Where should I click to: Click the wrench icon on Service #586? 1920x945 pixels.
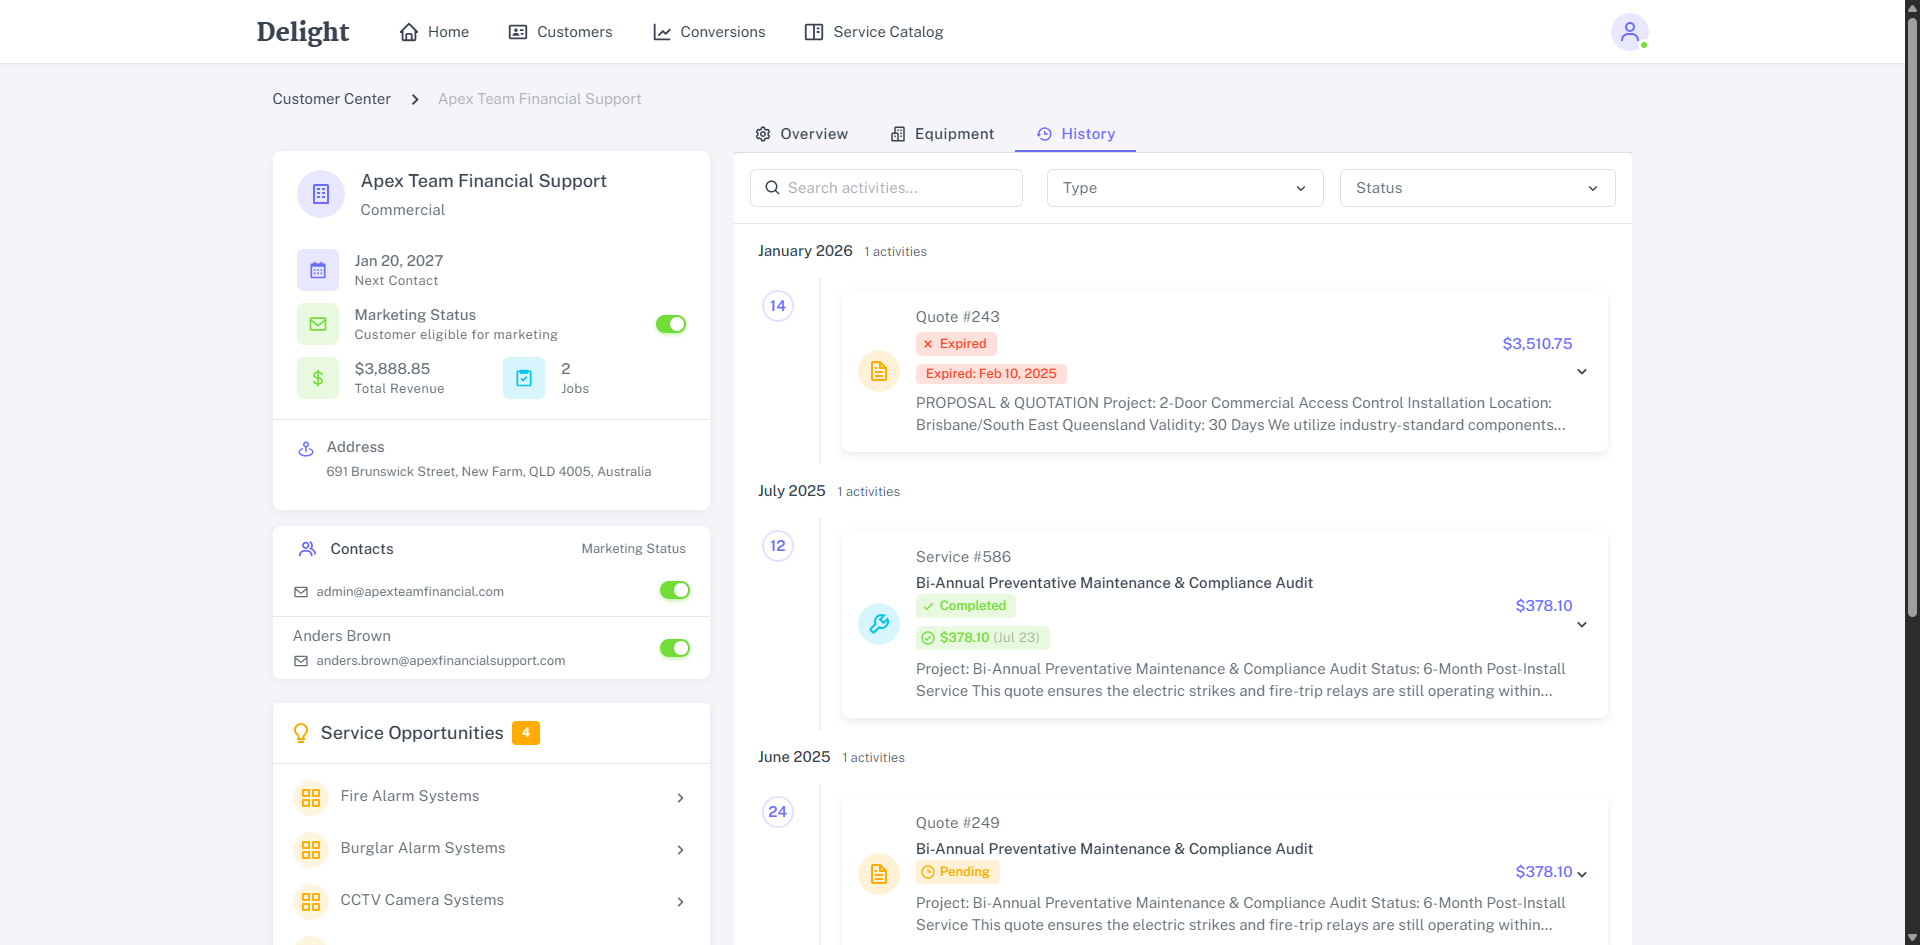point(879,624)
